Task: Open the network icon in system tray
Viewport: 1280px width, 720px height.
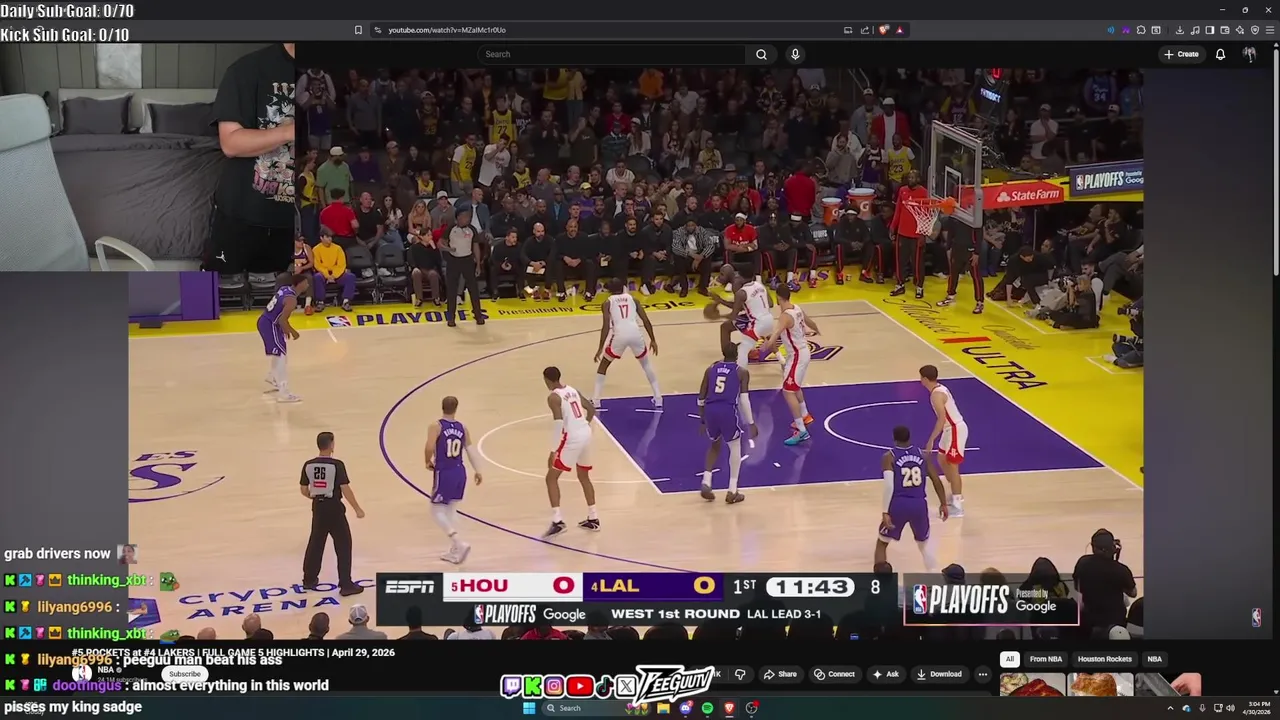Action: pos(1217,708)
